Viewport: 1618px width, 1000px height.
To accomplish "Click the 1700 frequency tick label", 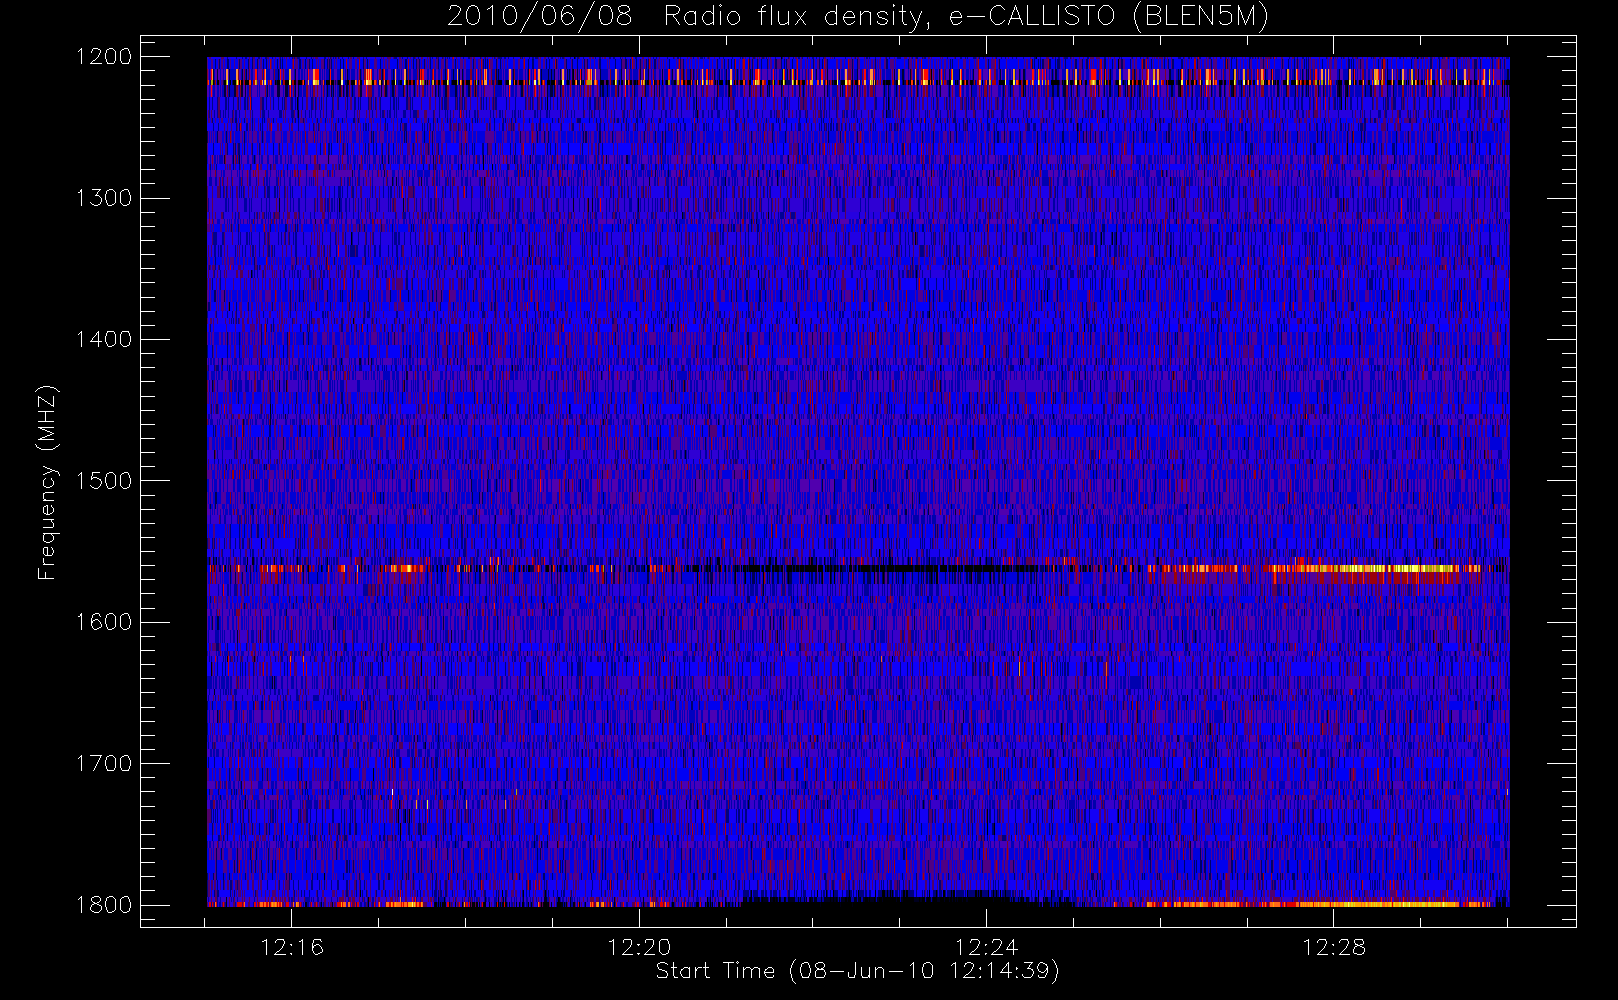I will coord(105,763).
